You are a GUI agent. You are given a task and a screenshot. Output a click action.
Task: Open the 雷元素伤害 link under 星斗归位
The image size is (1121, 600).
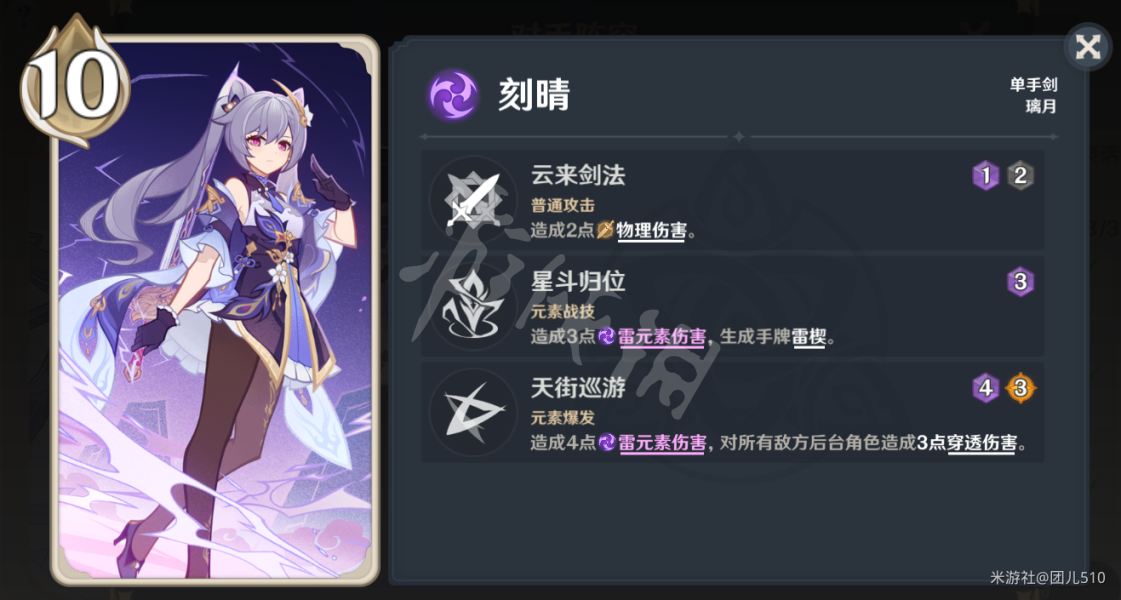point(662,336)
